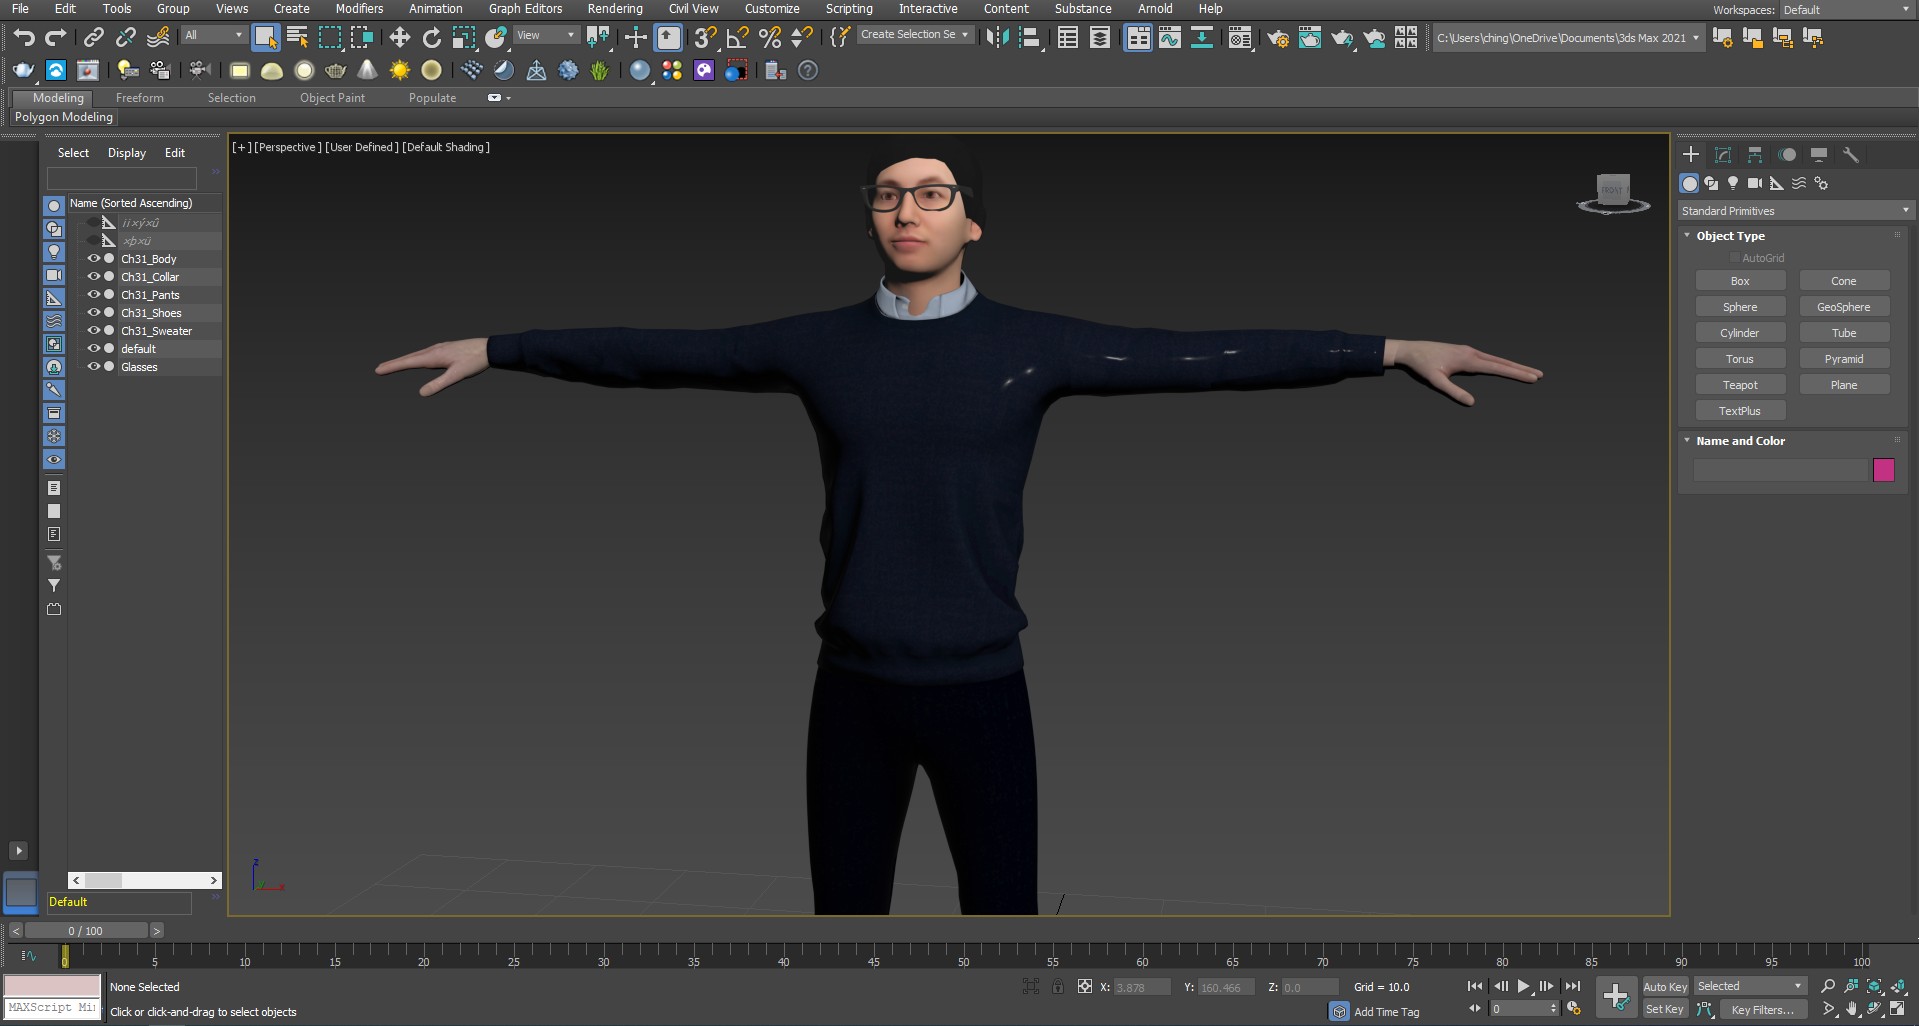Click the Mirror tool icon
Viewport: 1919px width, 1026px height.
[x=997, y=38]
